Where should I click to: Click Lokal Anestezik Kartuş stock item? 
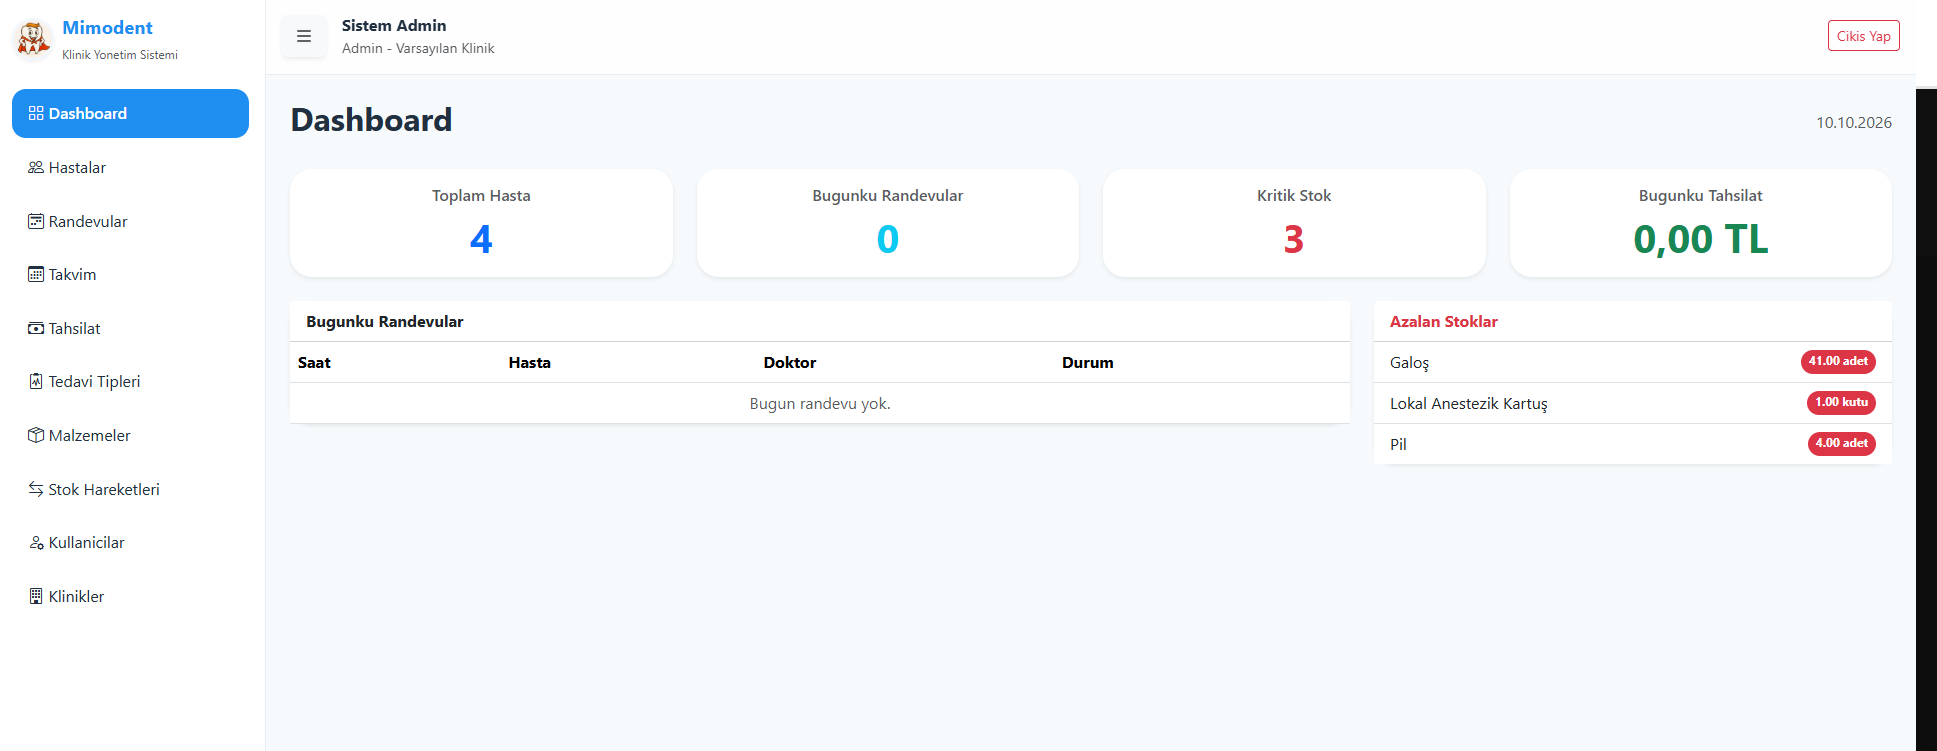point(1468,404)
